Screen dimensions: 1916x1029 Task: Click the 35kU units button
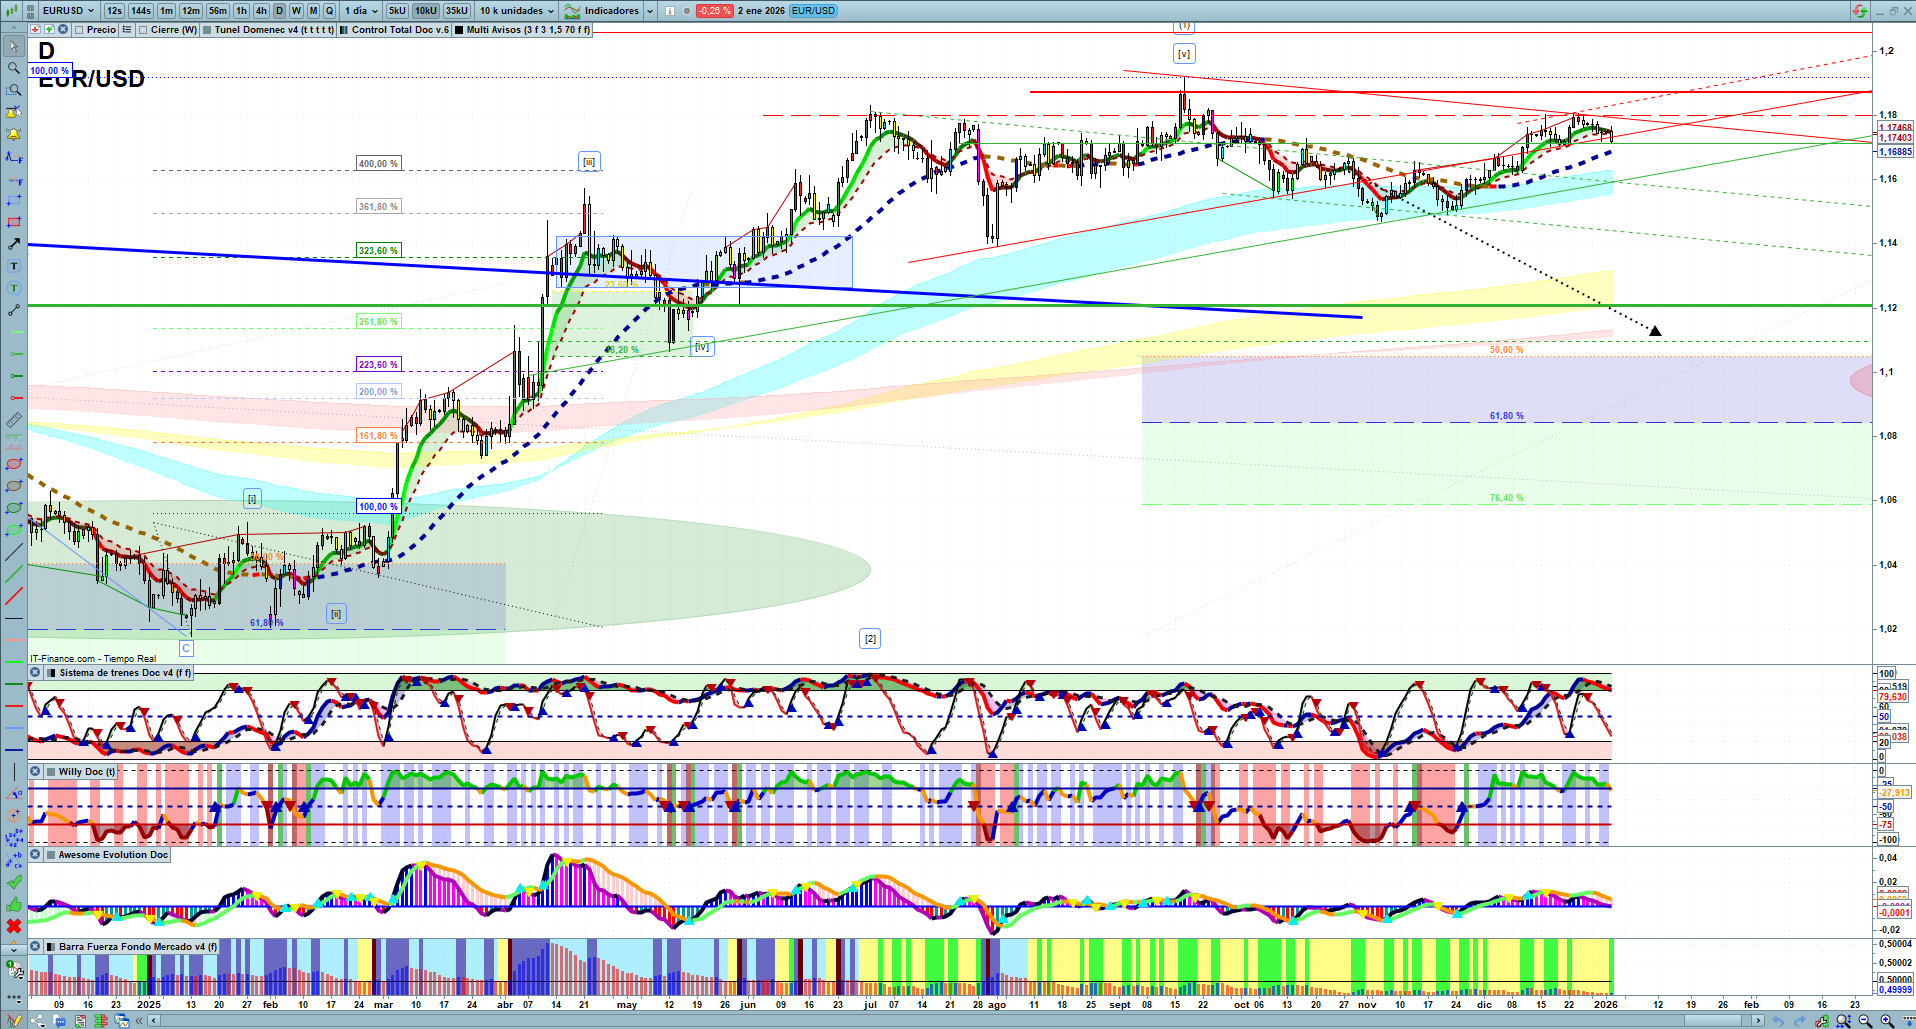click(x=456, y=11)
